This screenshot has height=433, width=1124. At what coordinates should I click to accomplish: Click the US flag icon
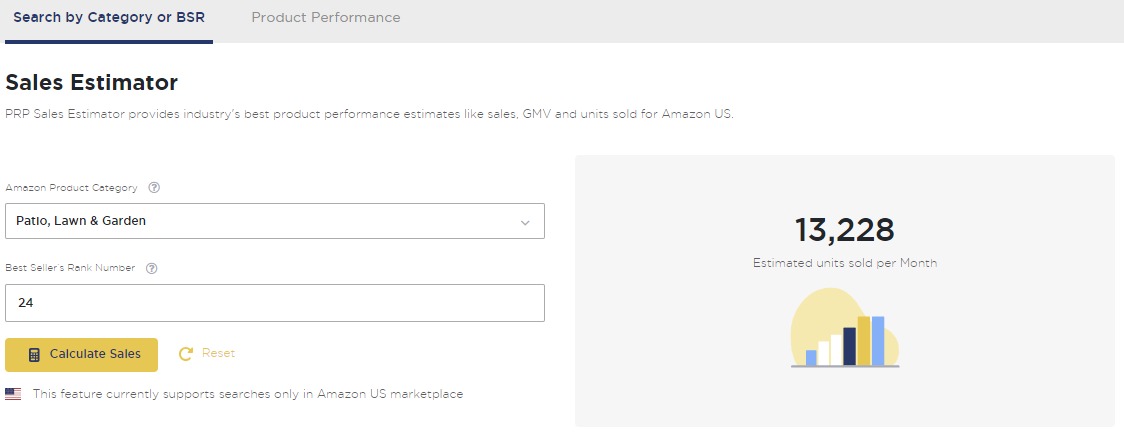[x=13, y=394]
